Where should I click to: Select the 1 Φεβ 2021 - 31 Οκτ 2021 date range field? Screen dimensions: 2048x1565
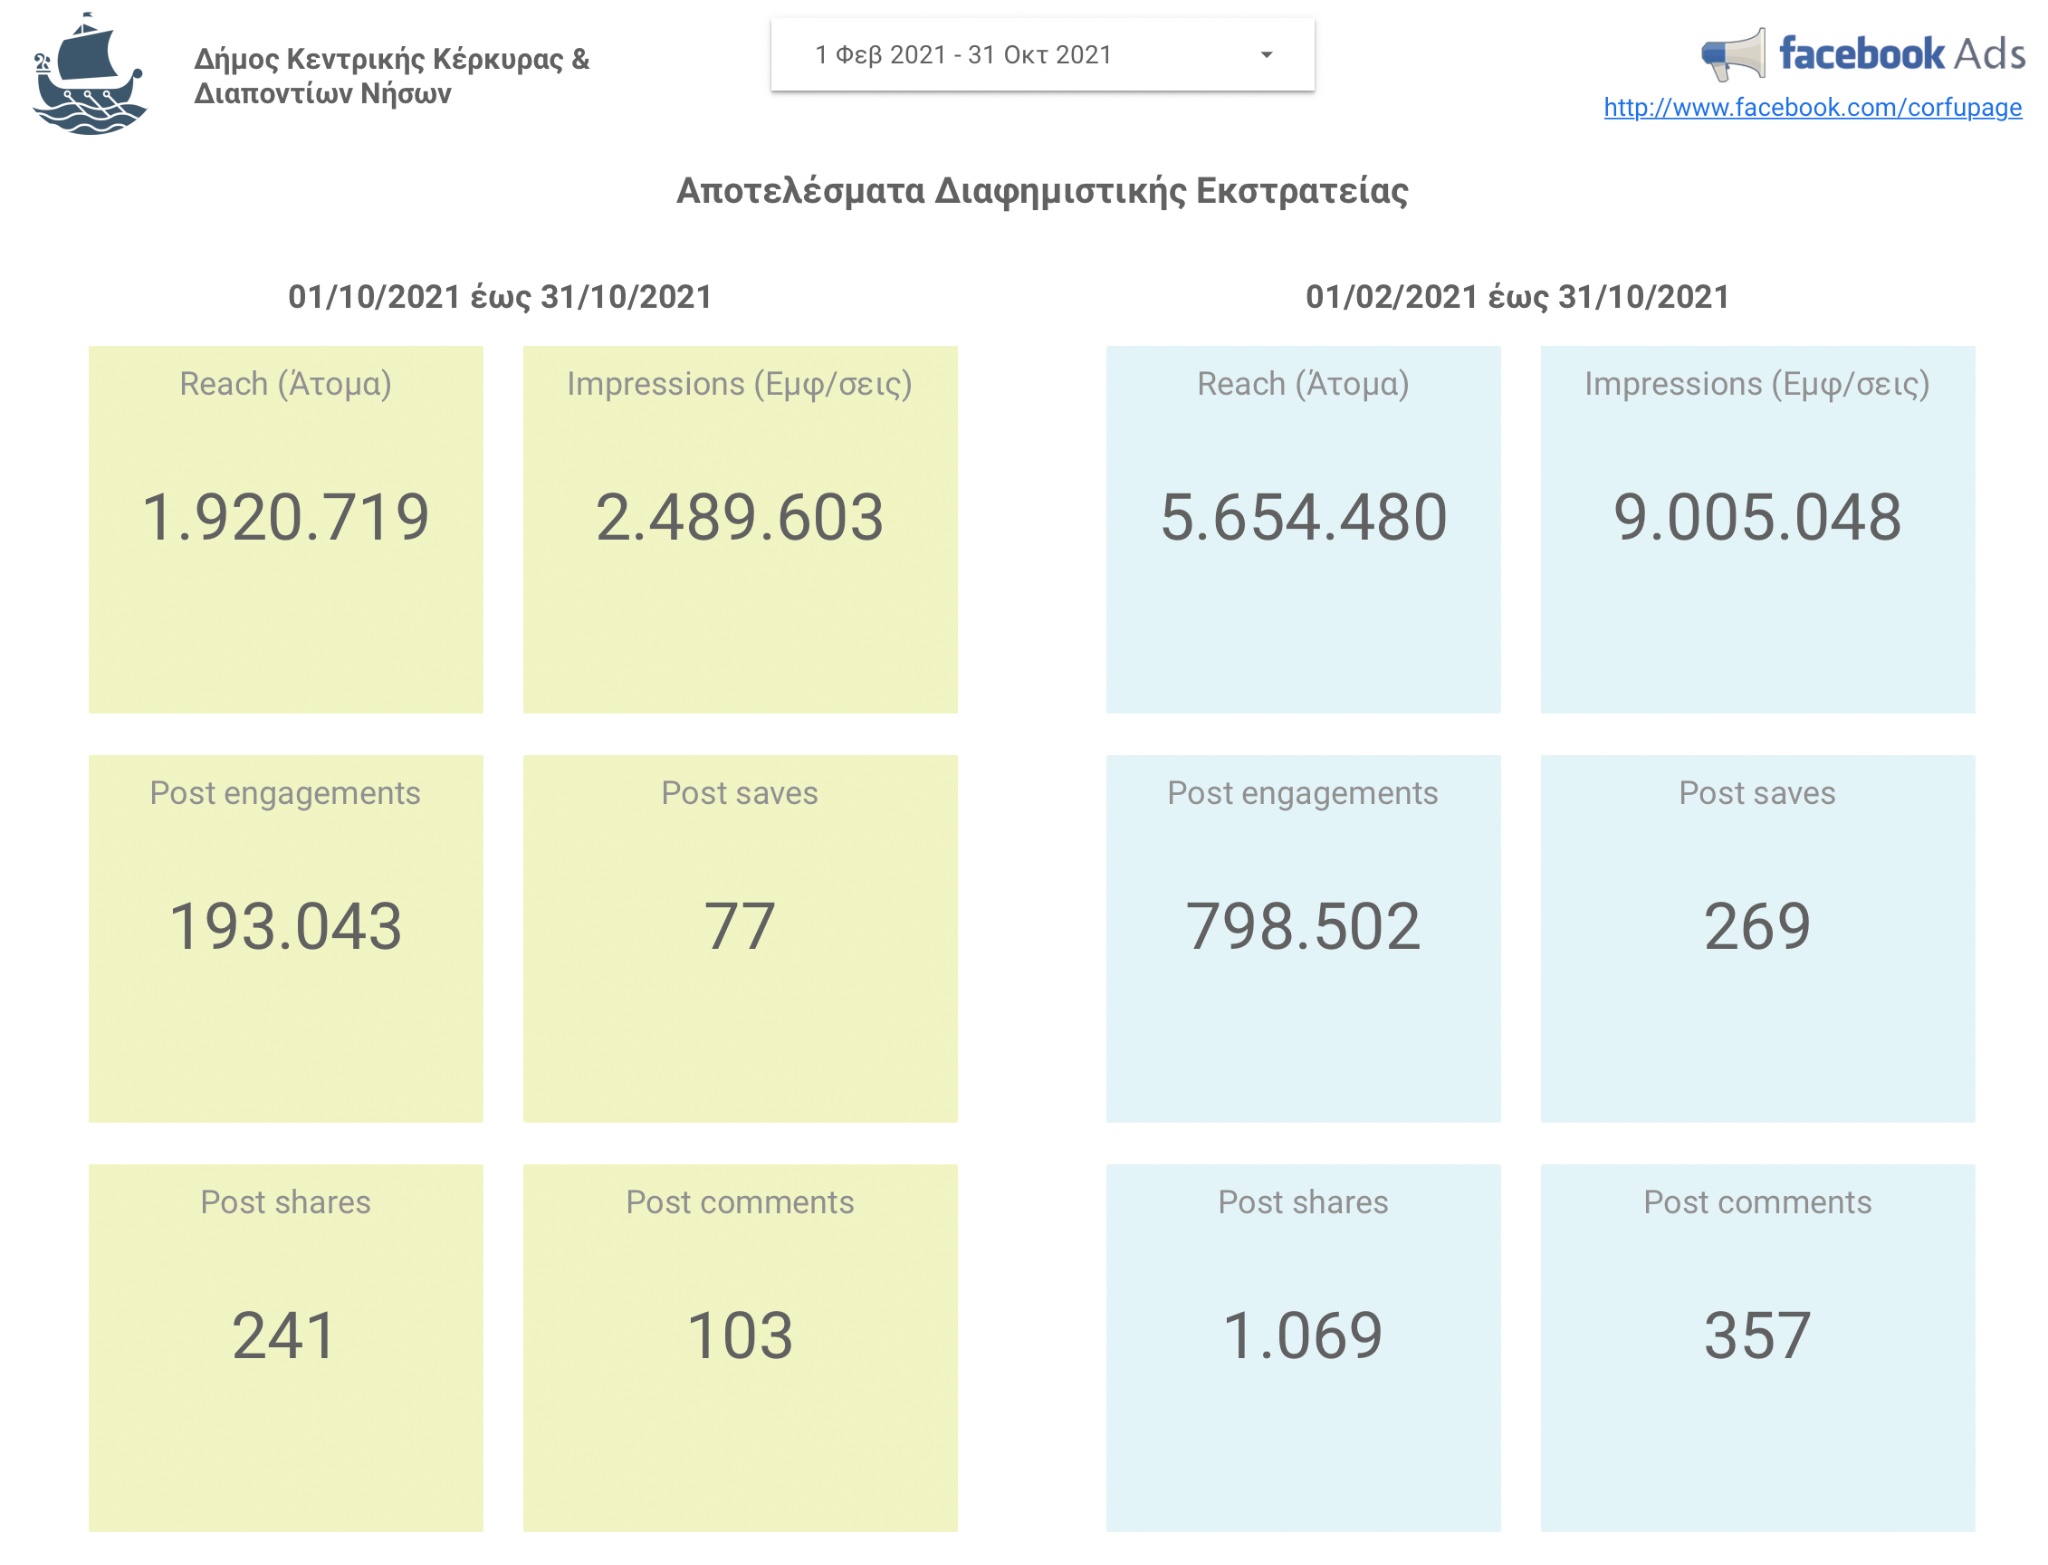1042,55
